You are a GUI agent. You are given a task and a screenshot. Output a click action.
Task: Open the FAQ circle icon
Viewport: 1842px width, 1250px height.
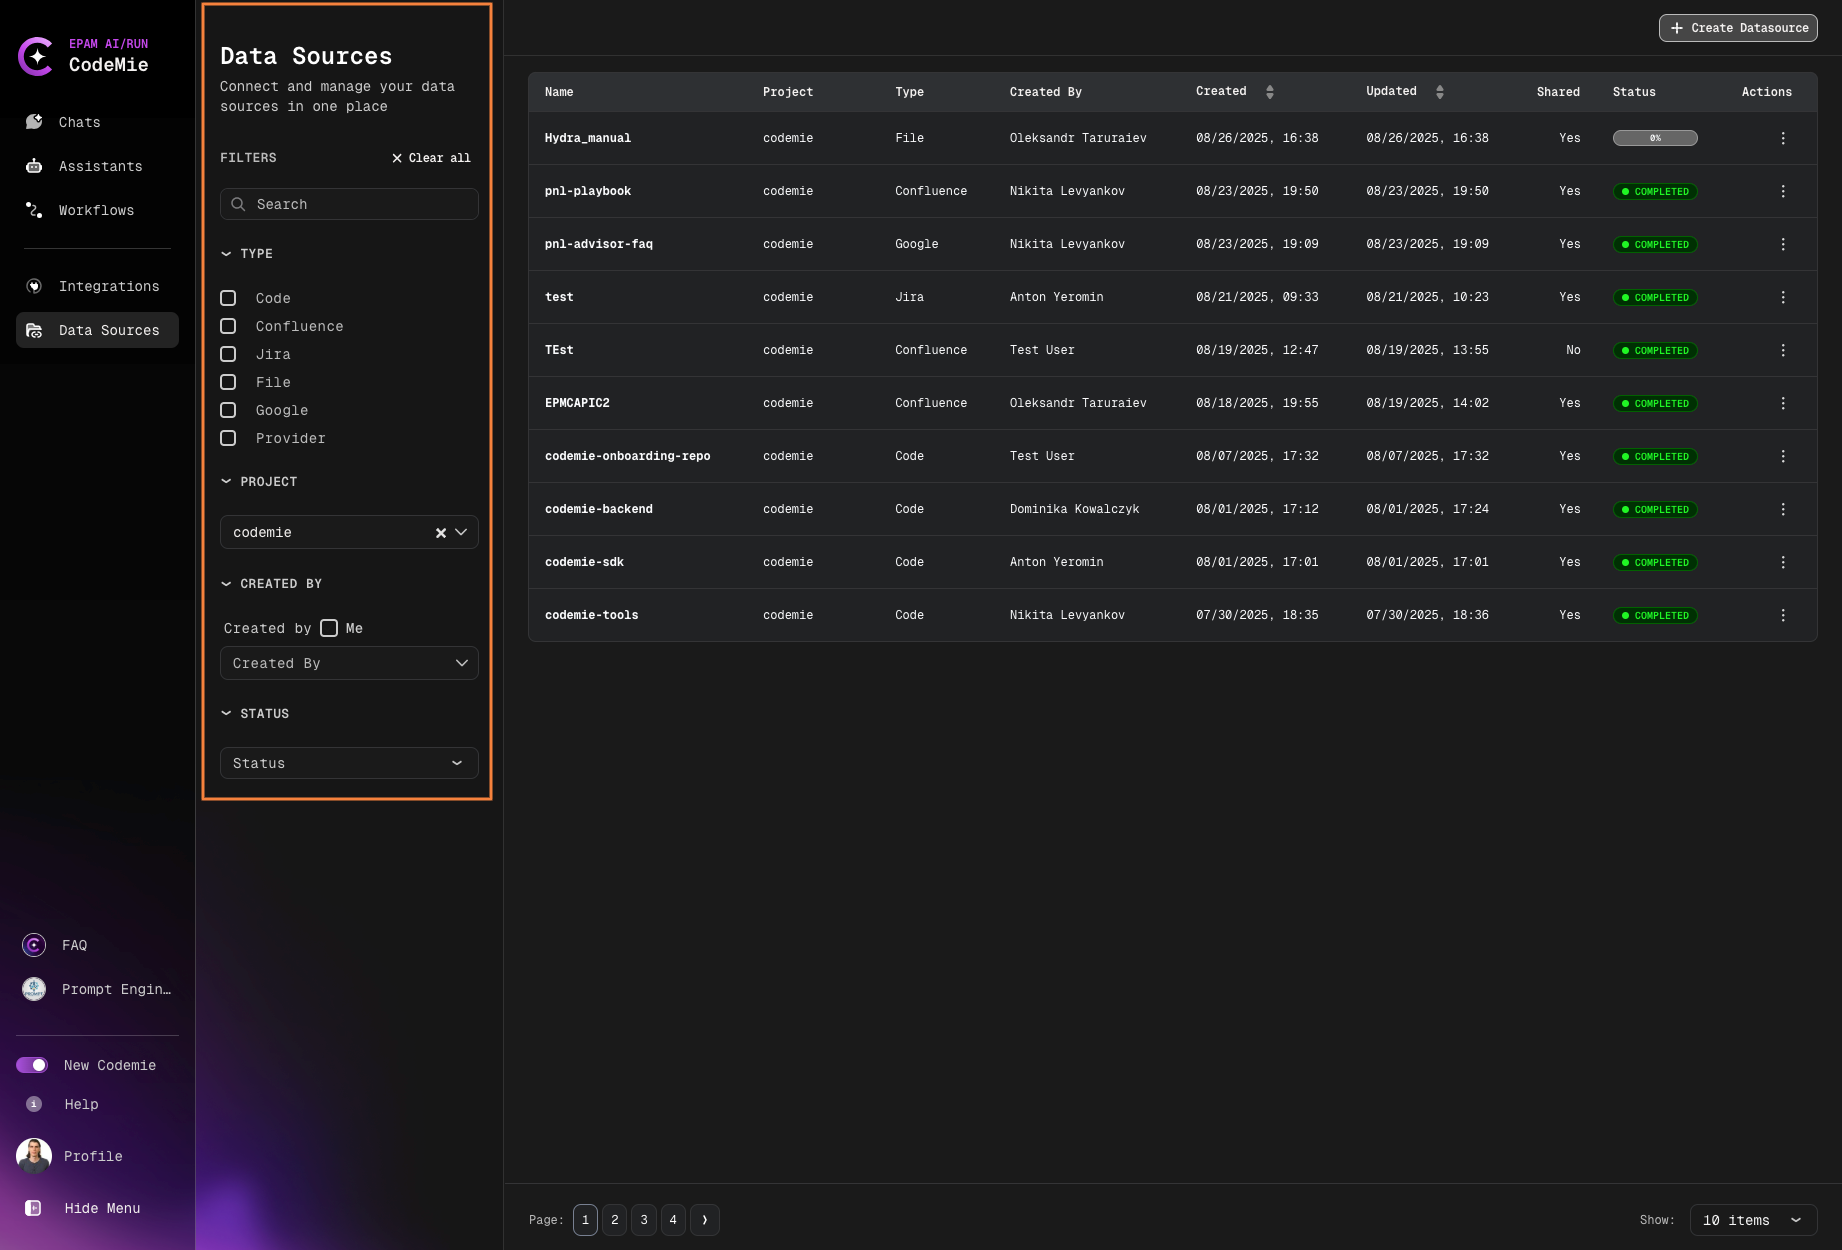(x=33, y=944)
